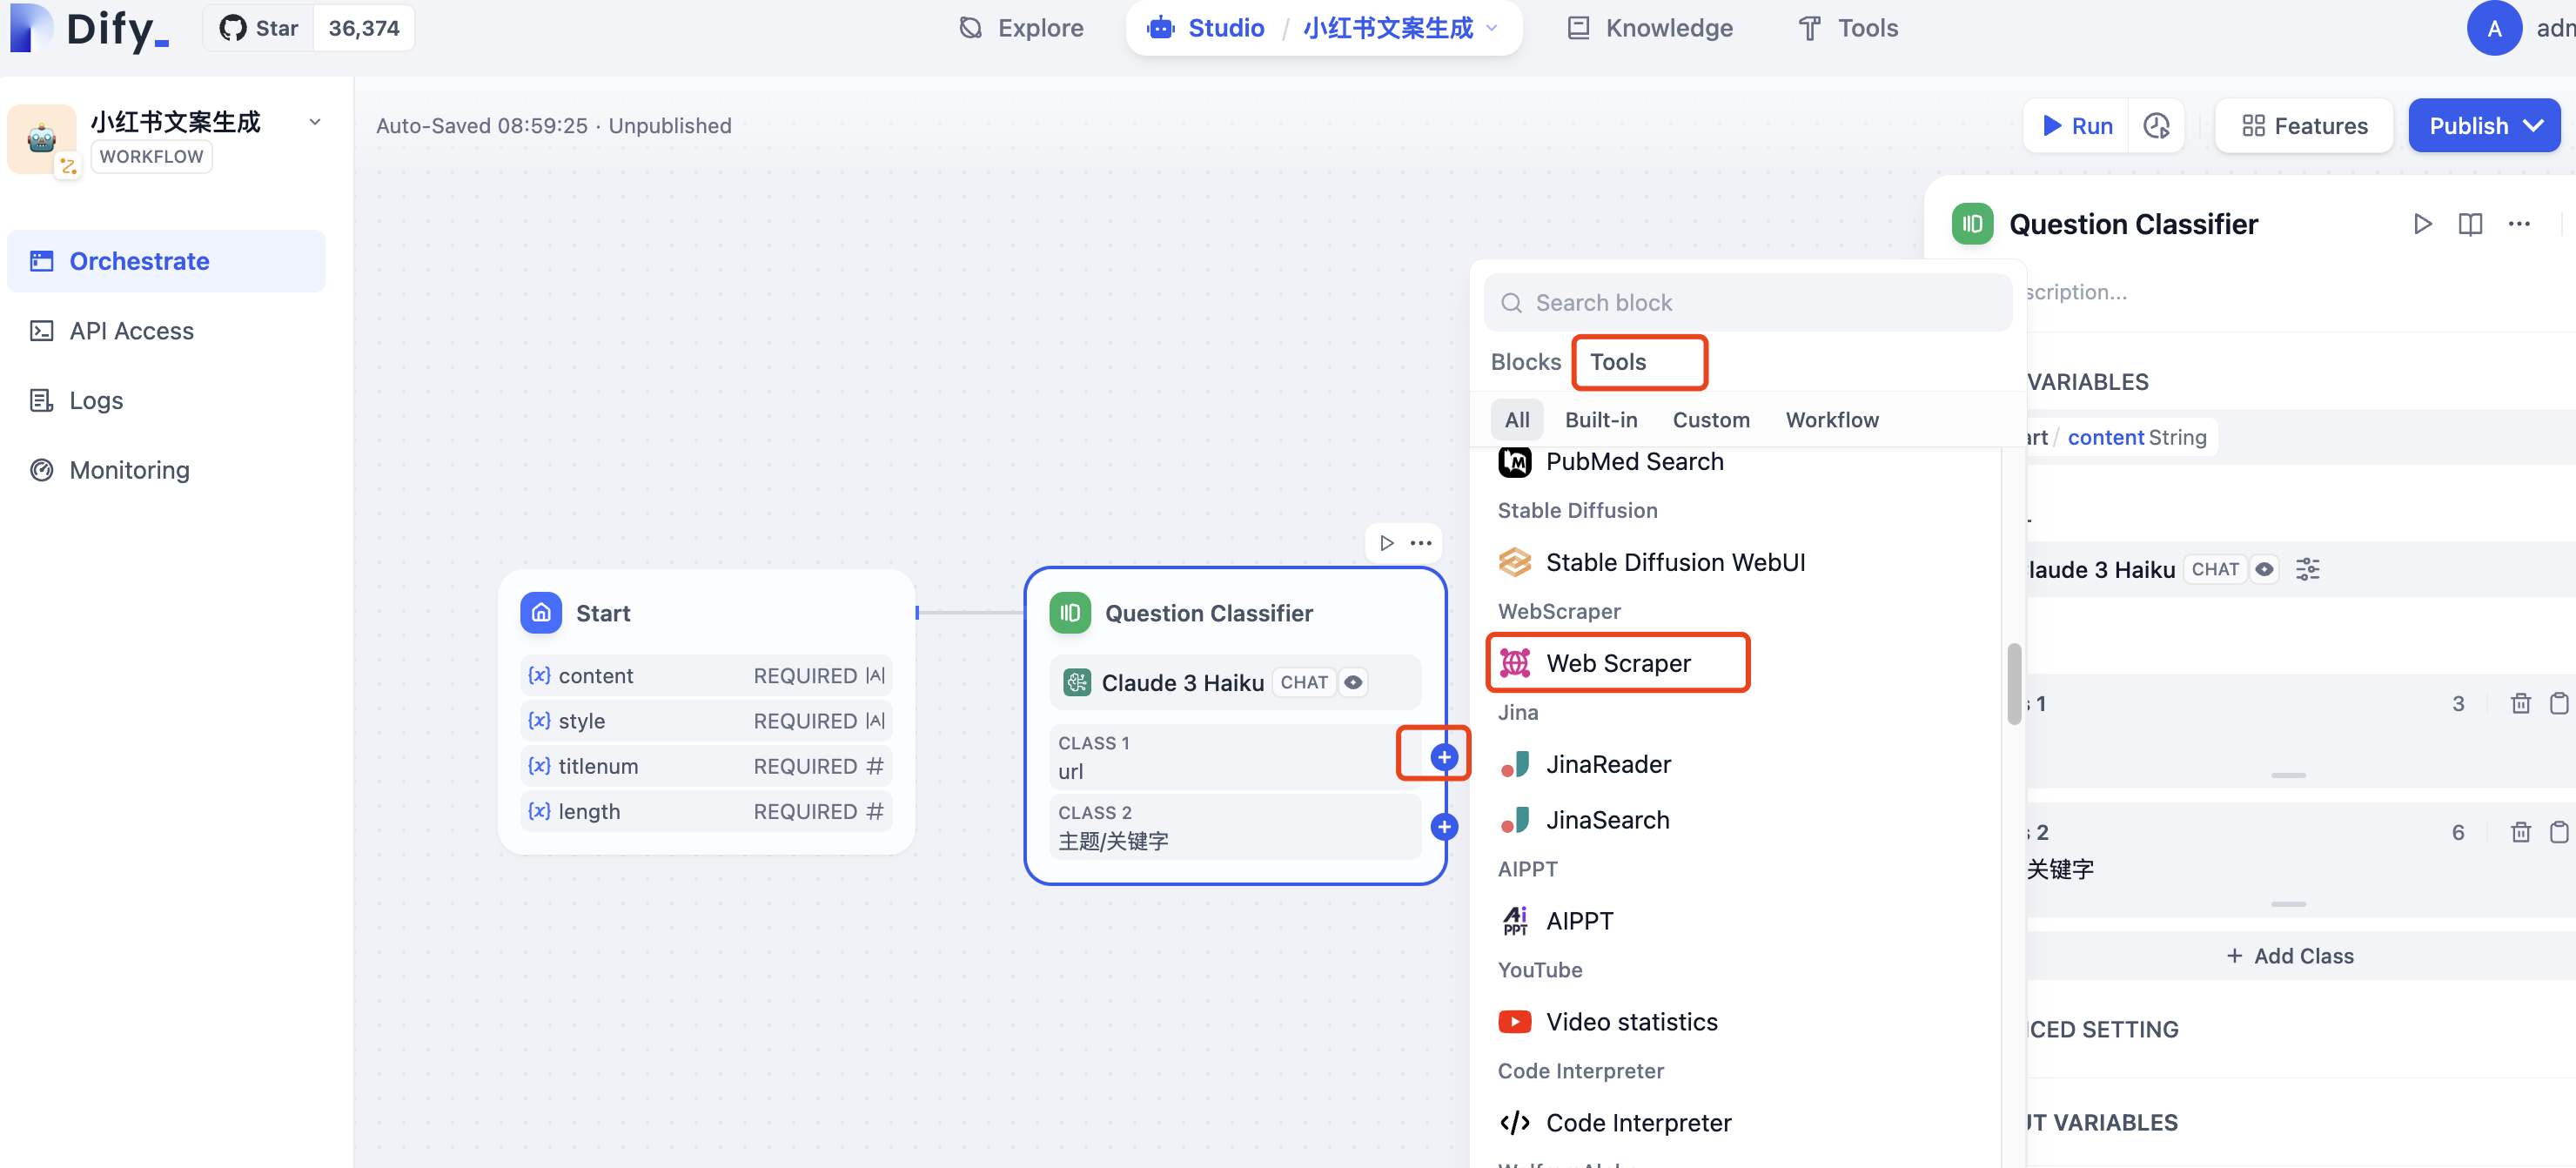Open the Dify logo home link
2576x1168 pixels.
(x=90, y=28)
